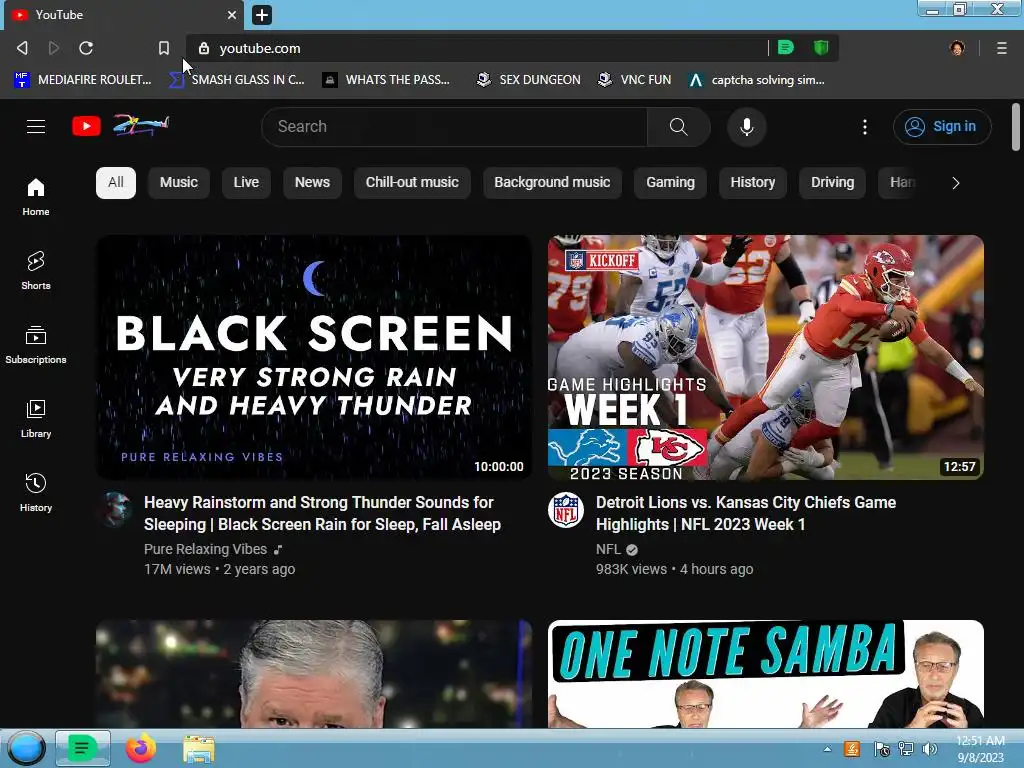Open MEDIAFIRE ROULET... bookmark
1024x768 pixels.
tap(83, 80)
